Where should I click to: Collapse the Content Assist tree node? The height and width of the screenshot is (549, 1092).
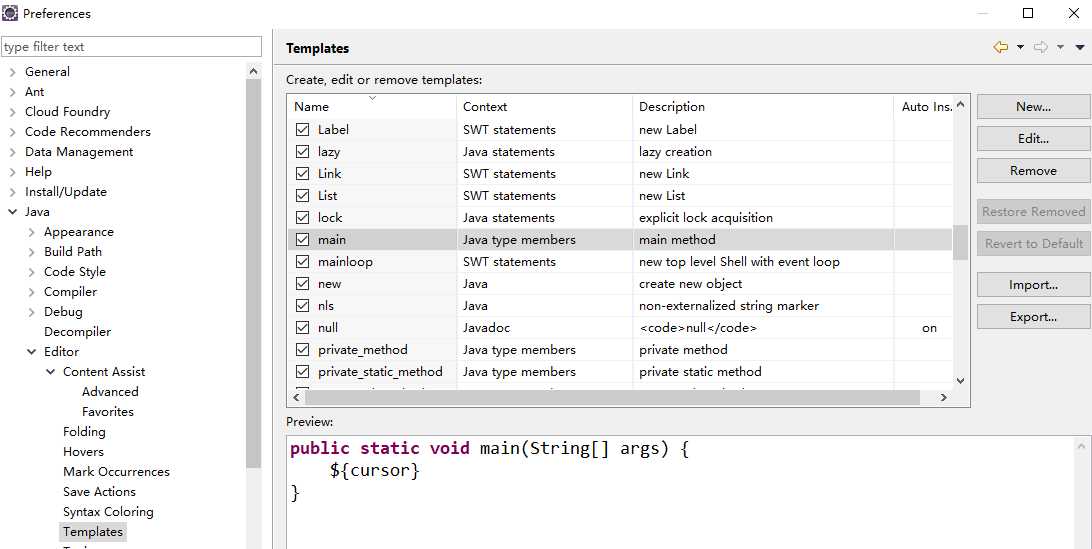[51, 372]
